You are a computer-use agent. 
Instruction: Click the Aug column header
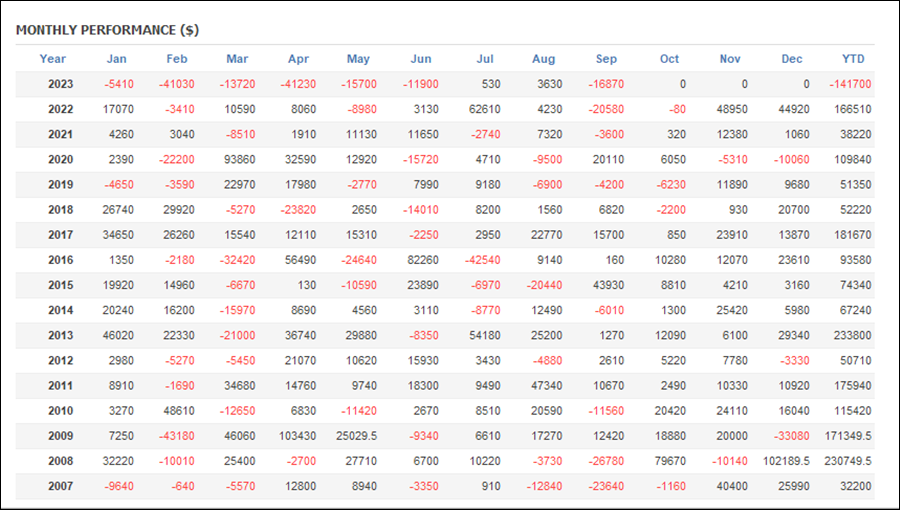click(x=544, y=59)
